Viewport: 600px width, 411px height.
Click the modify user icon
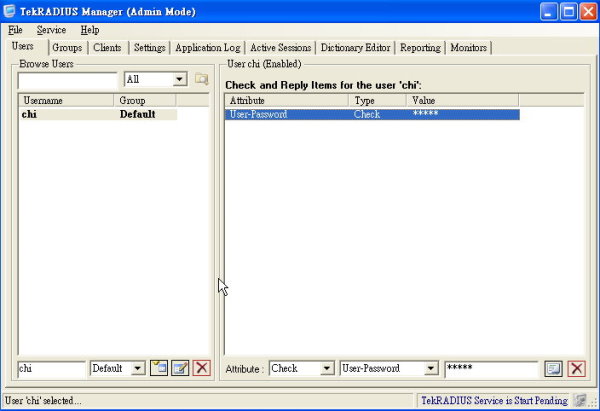(180, 368)
